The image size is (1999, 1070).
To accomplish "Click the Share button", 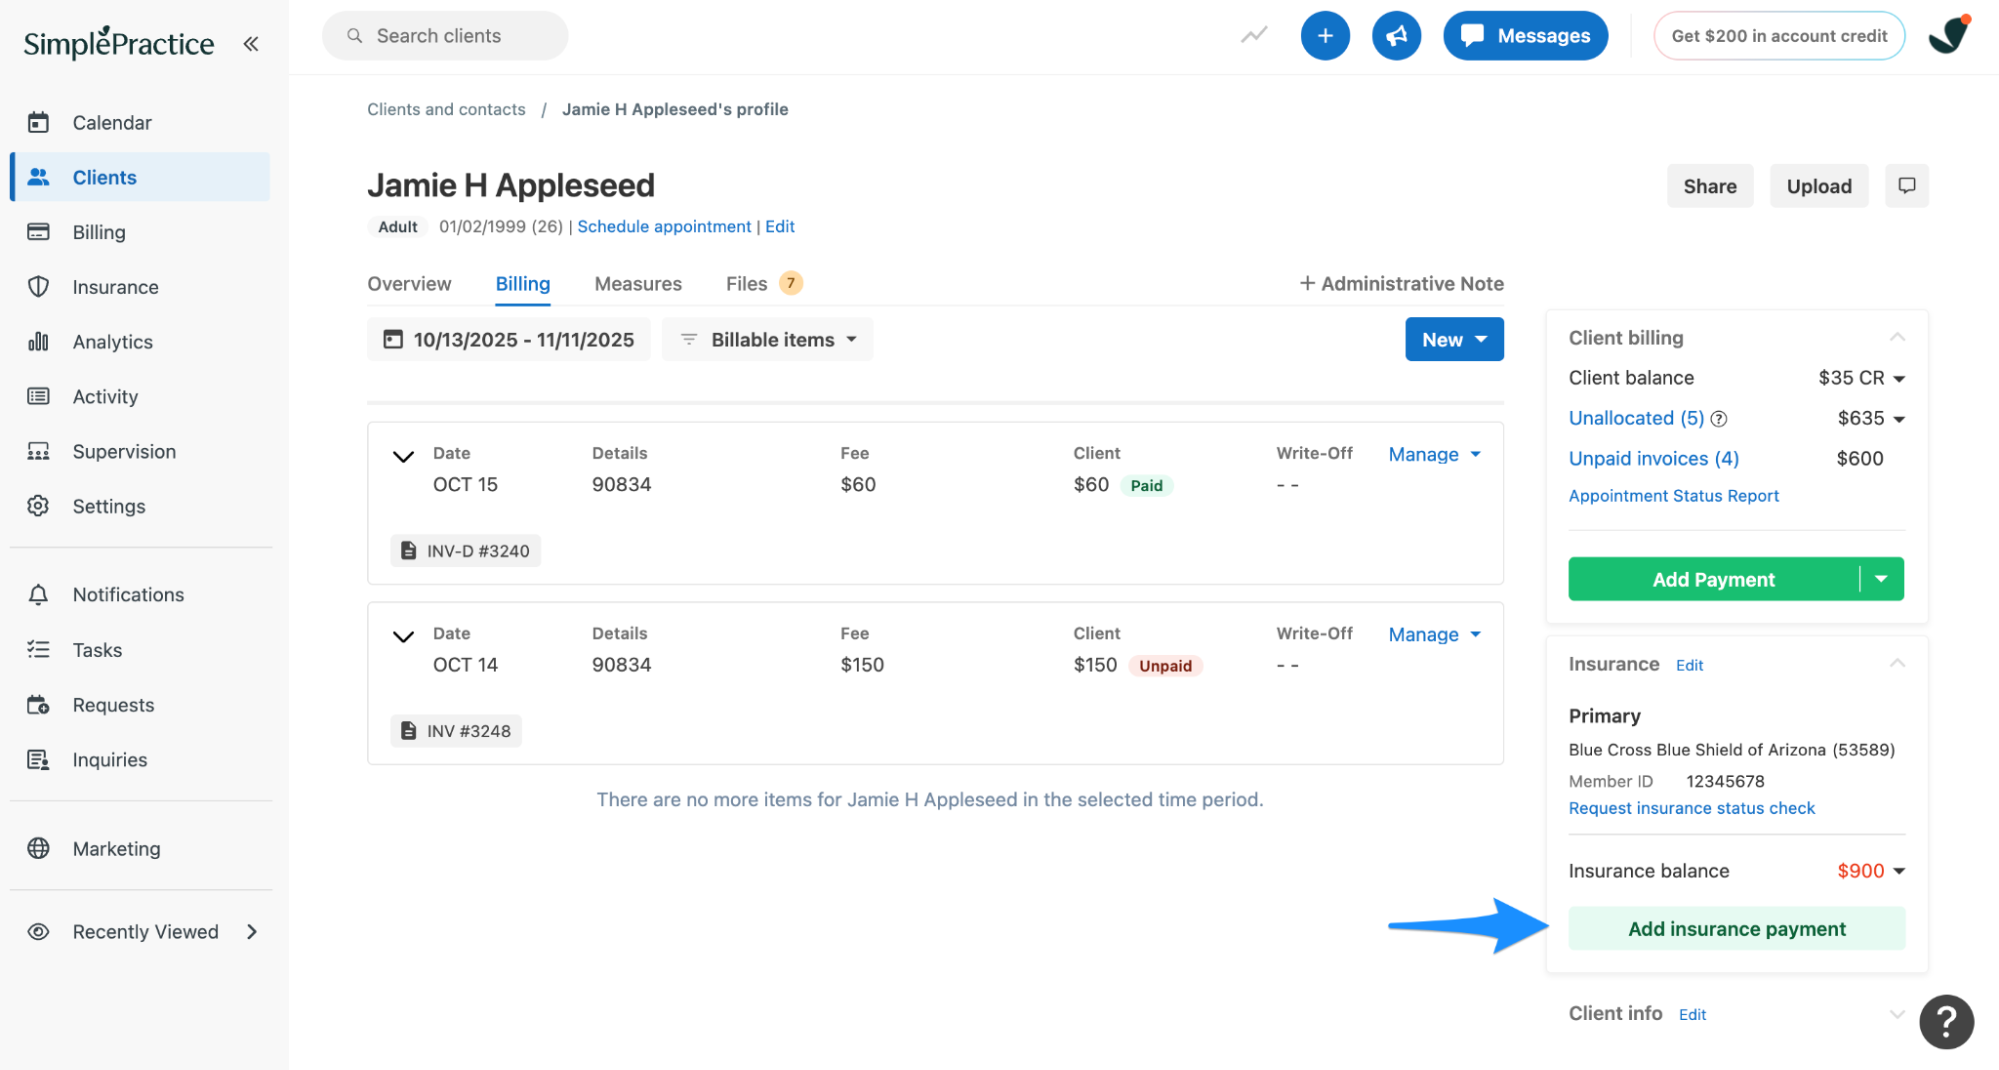I will [1709, 186].
